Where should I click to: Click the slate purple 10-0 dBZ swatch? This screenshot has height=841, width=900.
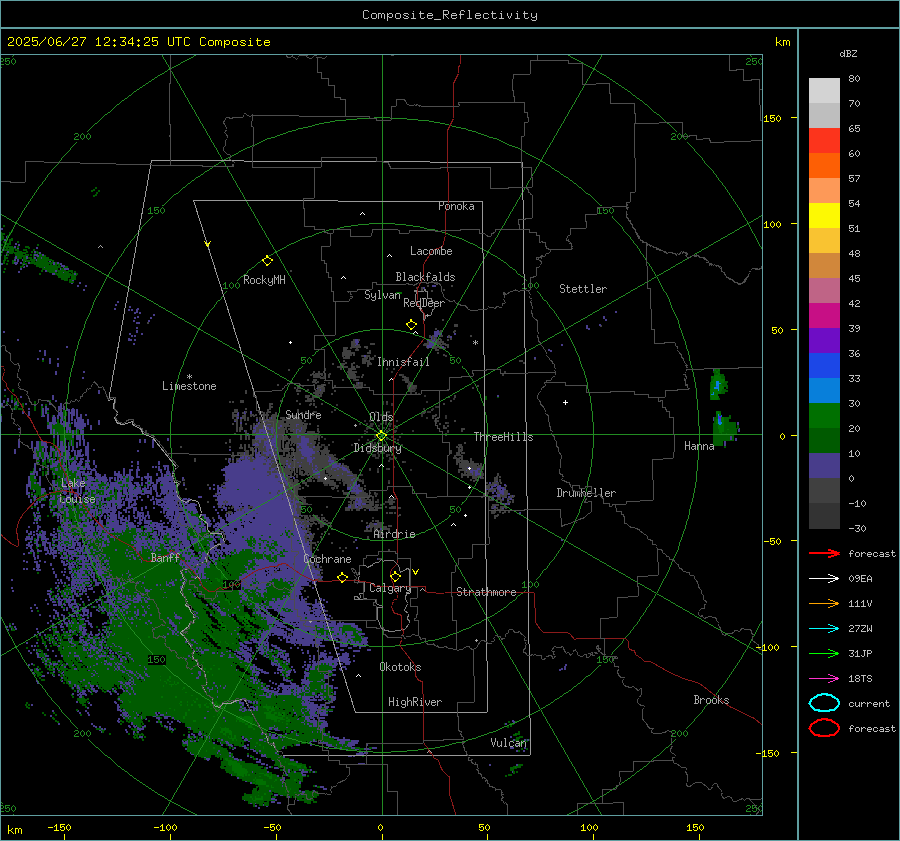pos(824,466)
